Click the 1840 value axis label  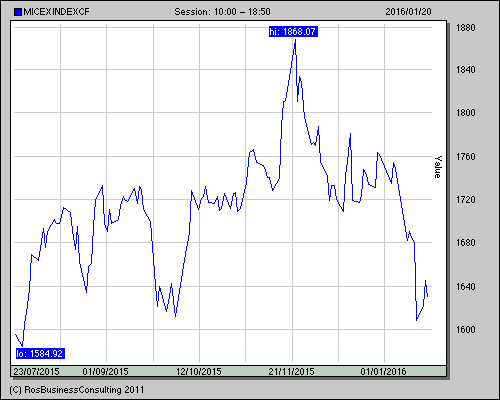tap(466, 70)
